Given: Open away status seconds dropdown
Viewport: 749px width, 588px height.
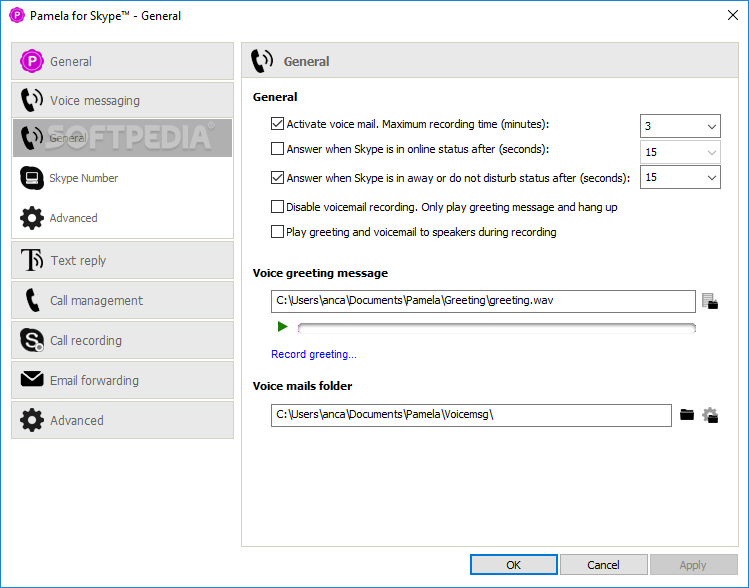Looking at the screenshot, I should point(680,177).
